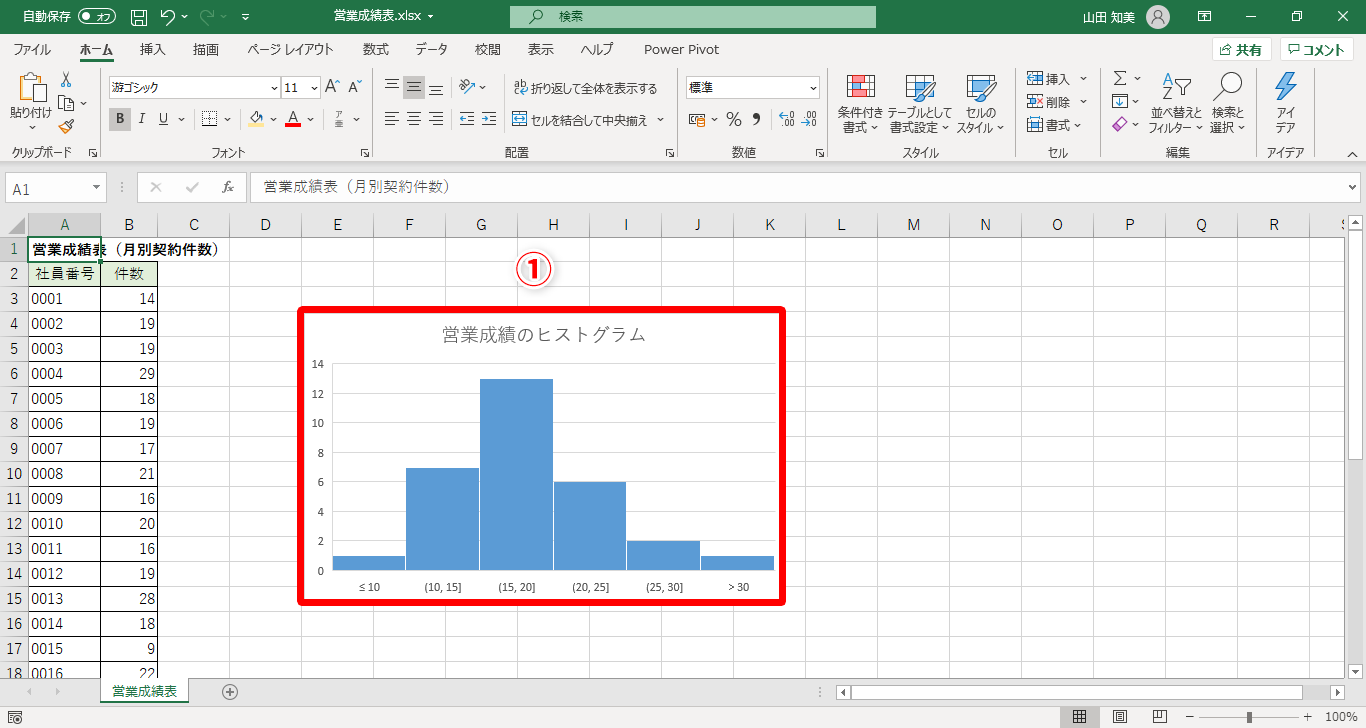The image size is (1366, 728).
Task: Open テーブルとして書式設定 gallery
Action: point(919,104)
